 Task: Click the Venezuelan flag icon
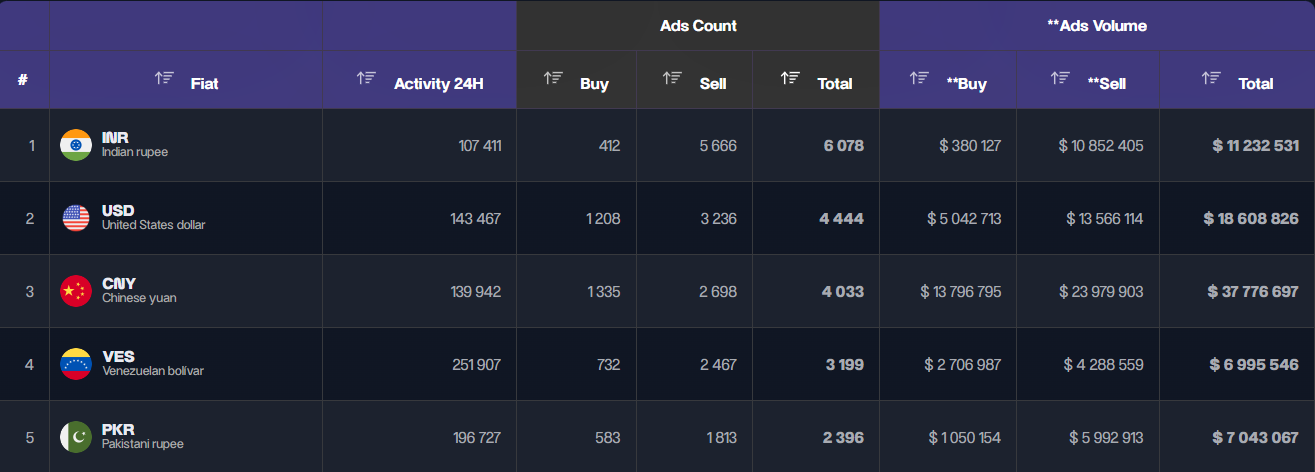tap(76, 364)
